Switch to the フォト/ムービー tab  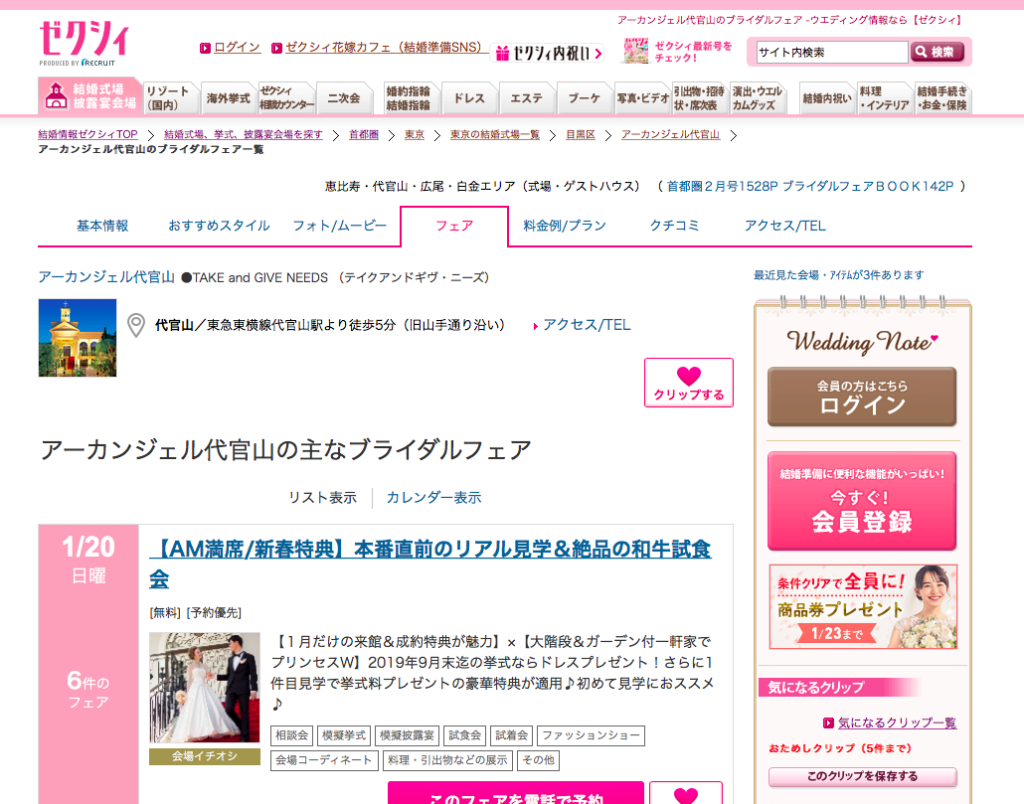[x=340, y=226]
